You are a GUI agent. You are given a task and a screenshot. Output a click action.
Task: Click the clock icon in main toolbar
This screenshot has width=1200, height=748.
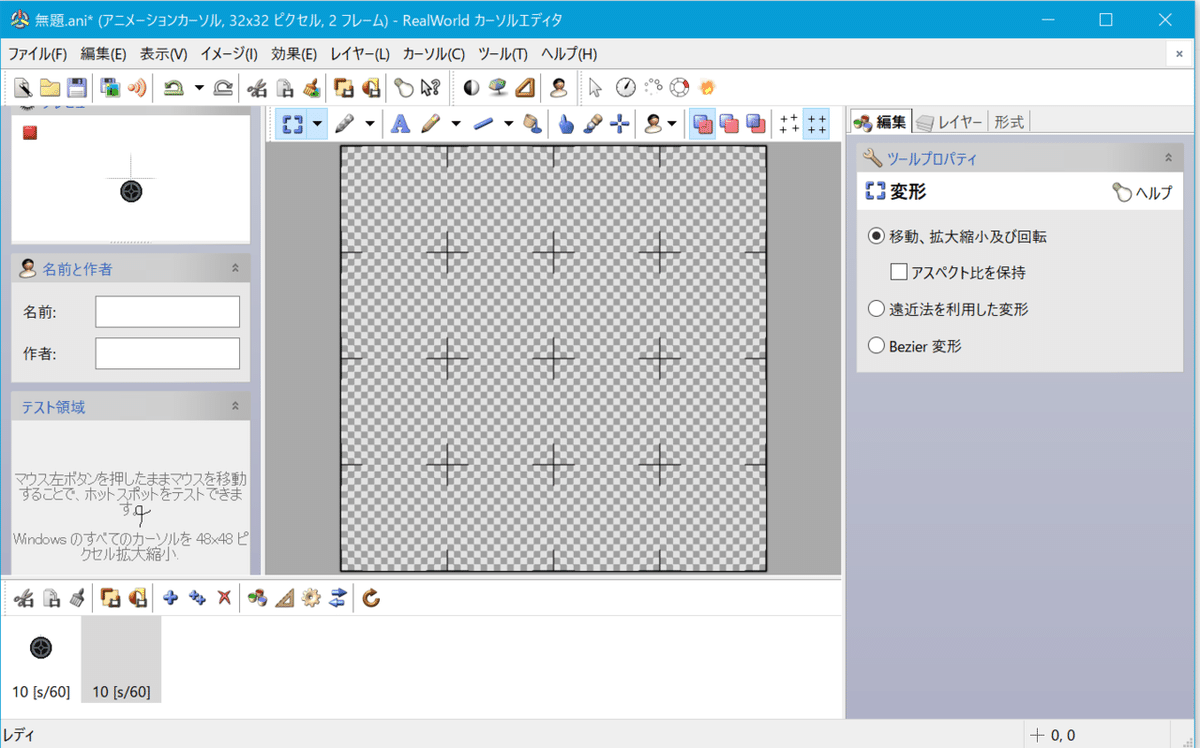pos(625,87)
